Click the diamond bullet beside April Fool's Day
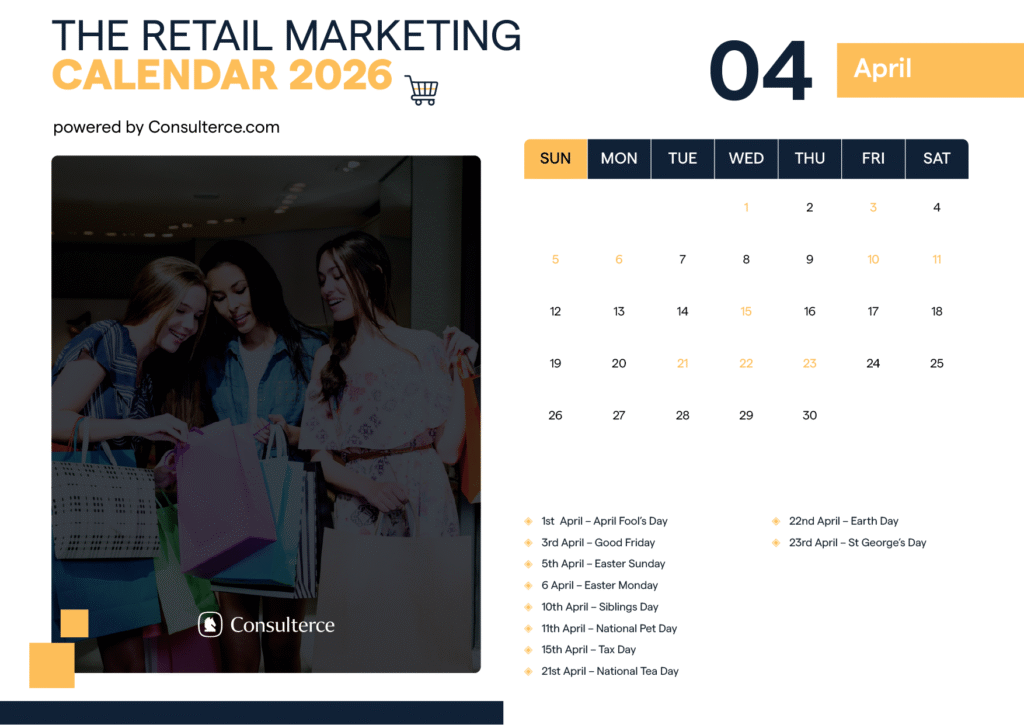Image resolution: width=1024 pixels, height=725 pixels. pos(528,520)
